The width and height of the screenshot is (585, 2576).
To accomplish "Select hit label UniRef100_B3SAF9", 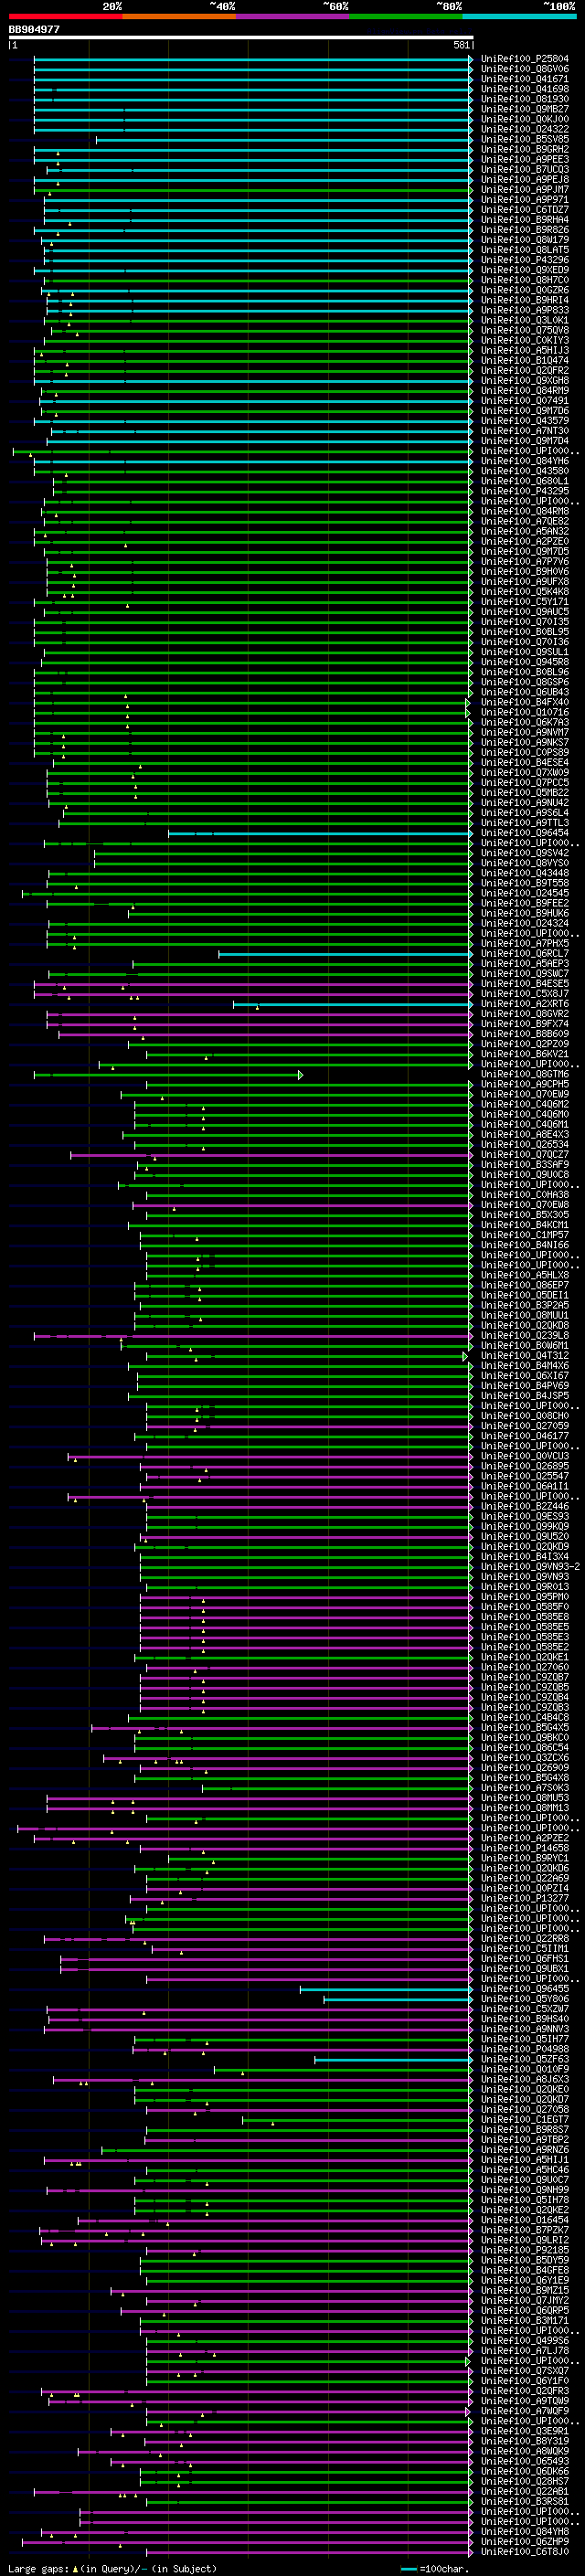I will click(x=525, y=1165).
